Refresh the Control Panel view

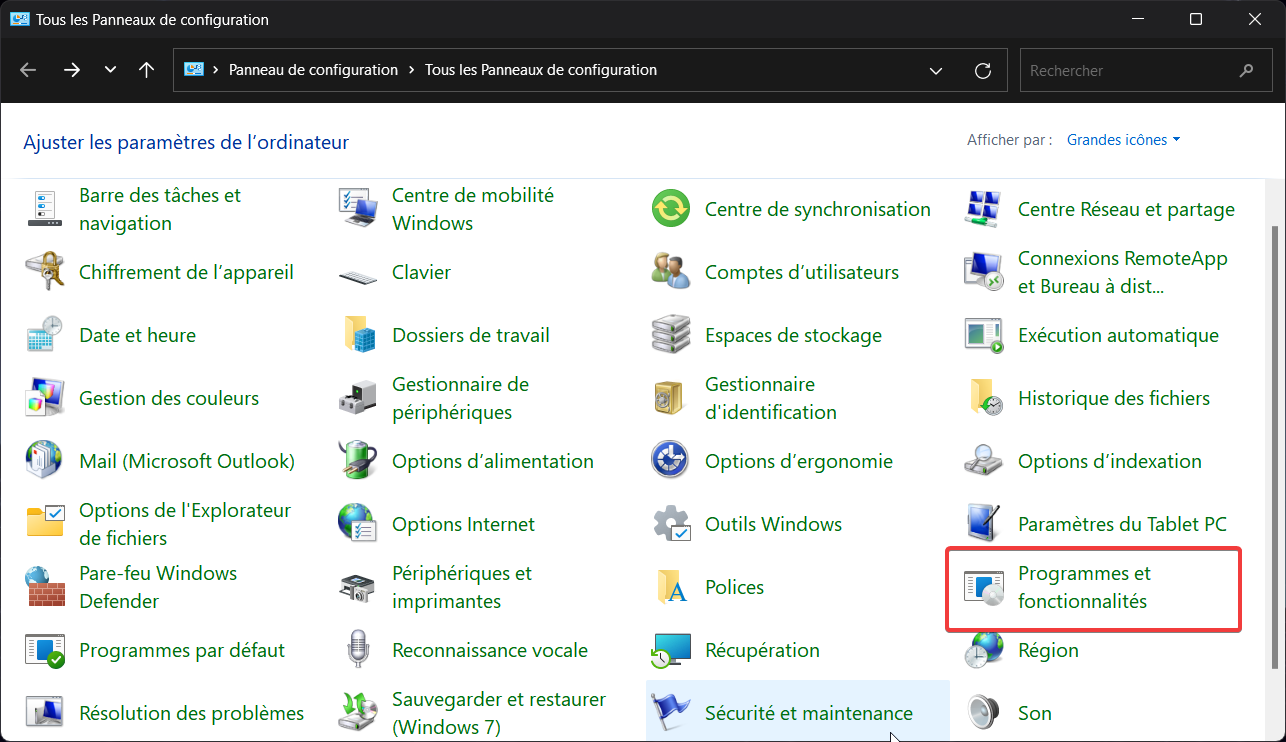pos(983,71)
